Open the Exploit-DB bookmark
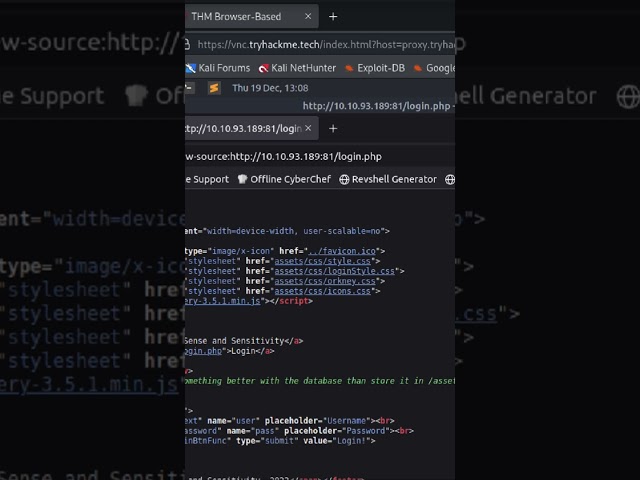This screenshot has height=480, width=640. [375, 68]
